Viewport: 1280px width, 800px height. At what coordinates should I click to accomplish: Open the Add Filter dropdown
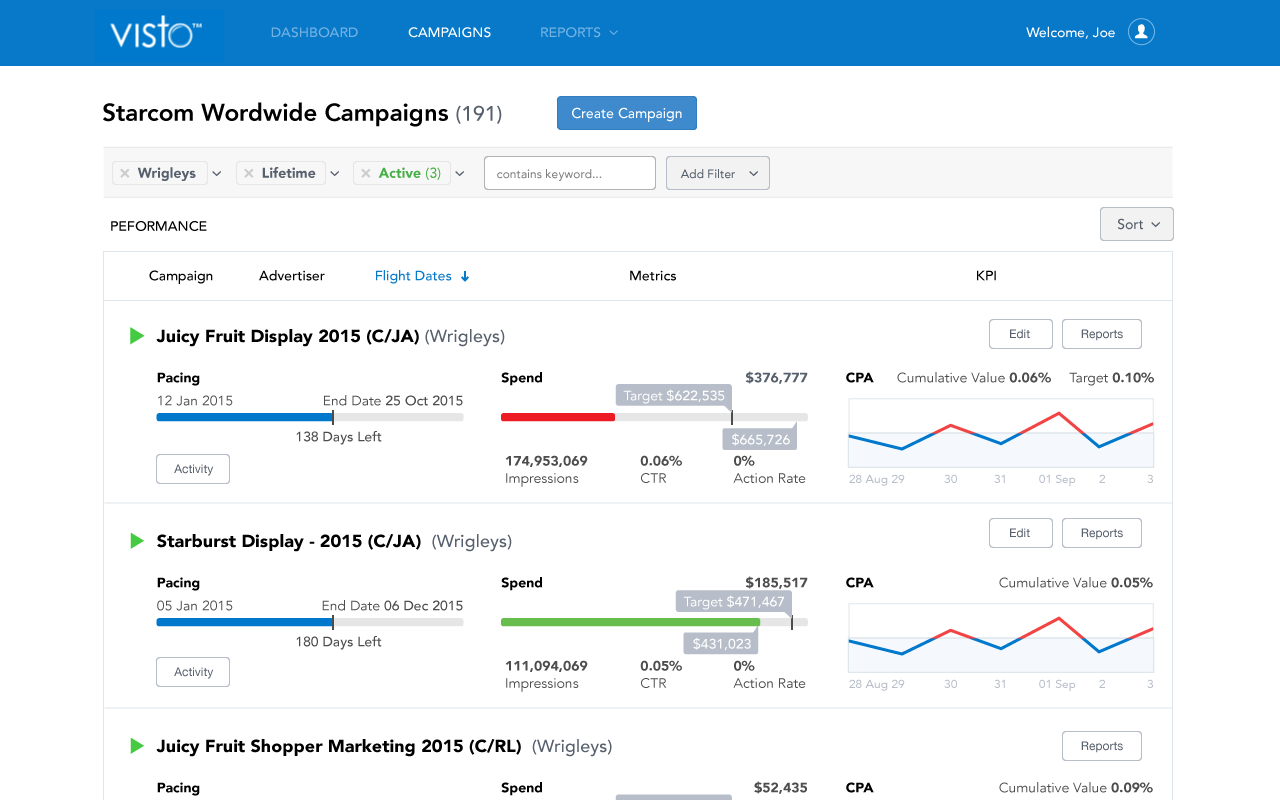717,173
